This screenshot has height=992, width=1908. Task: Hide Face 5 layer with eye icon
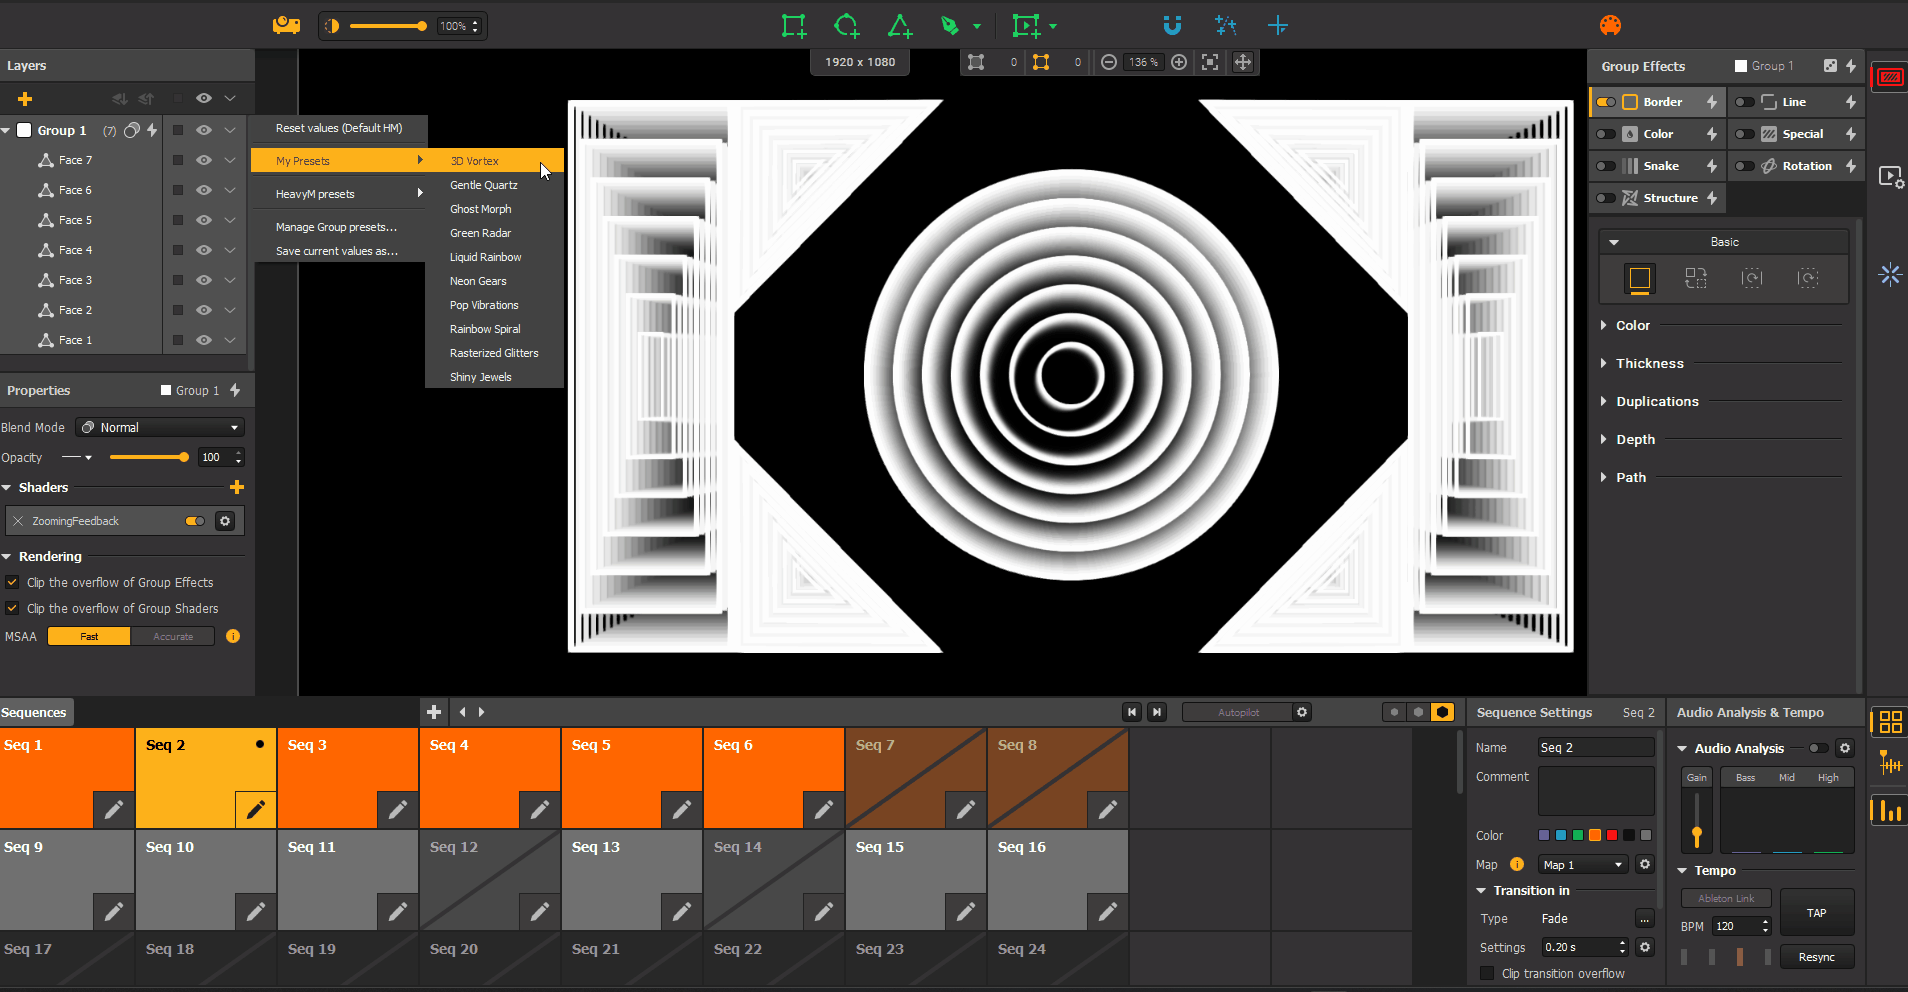(204, 220)
